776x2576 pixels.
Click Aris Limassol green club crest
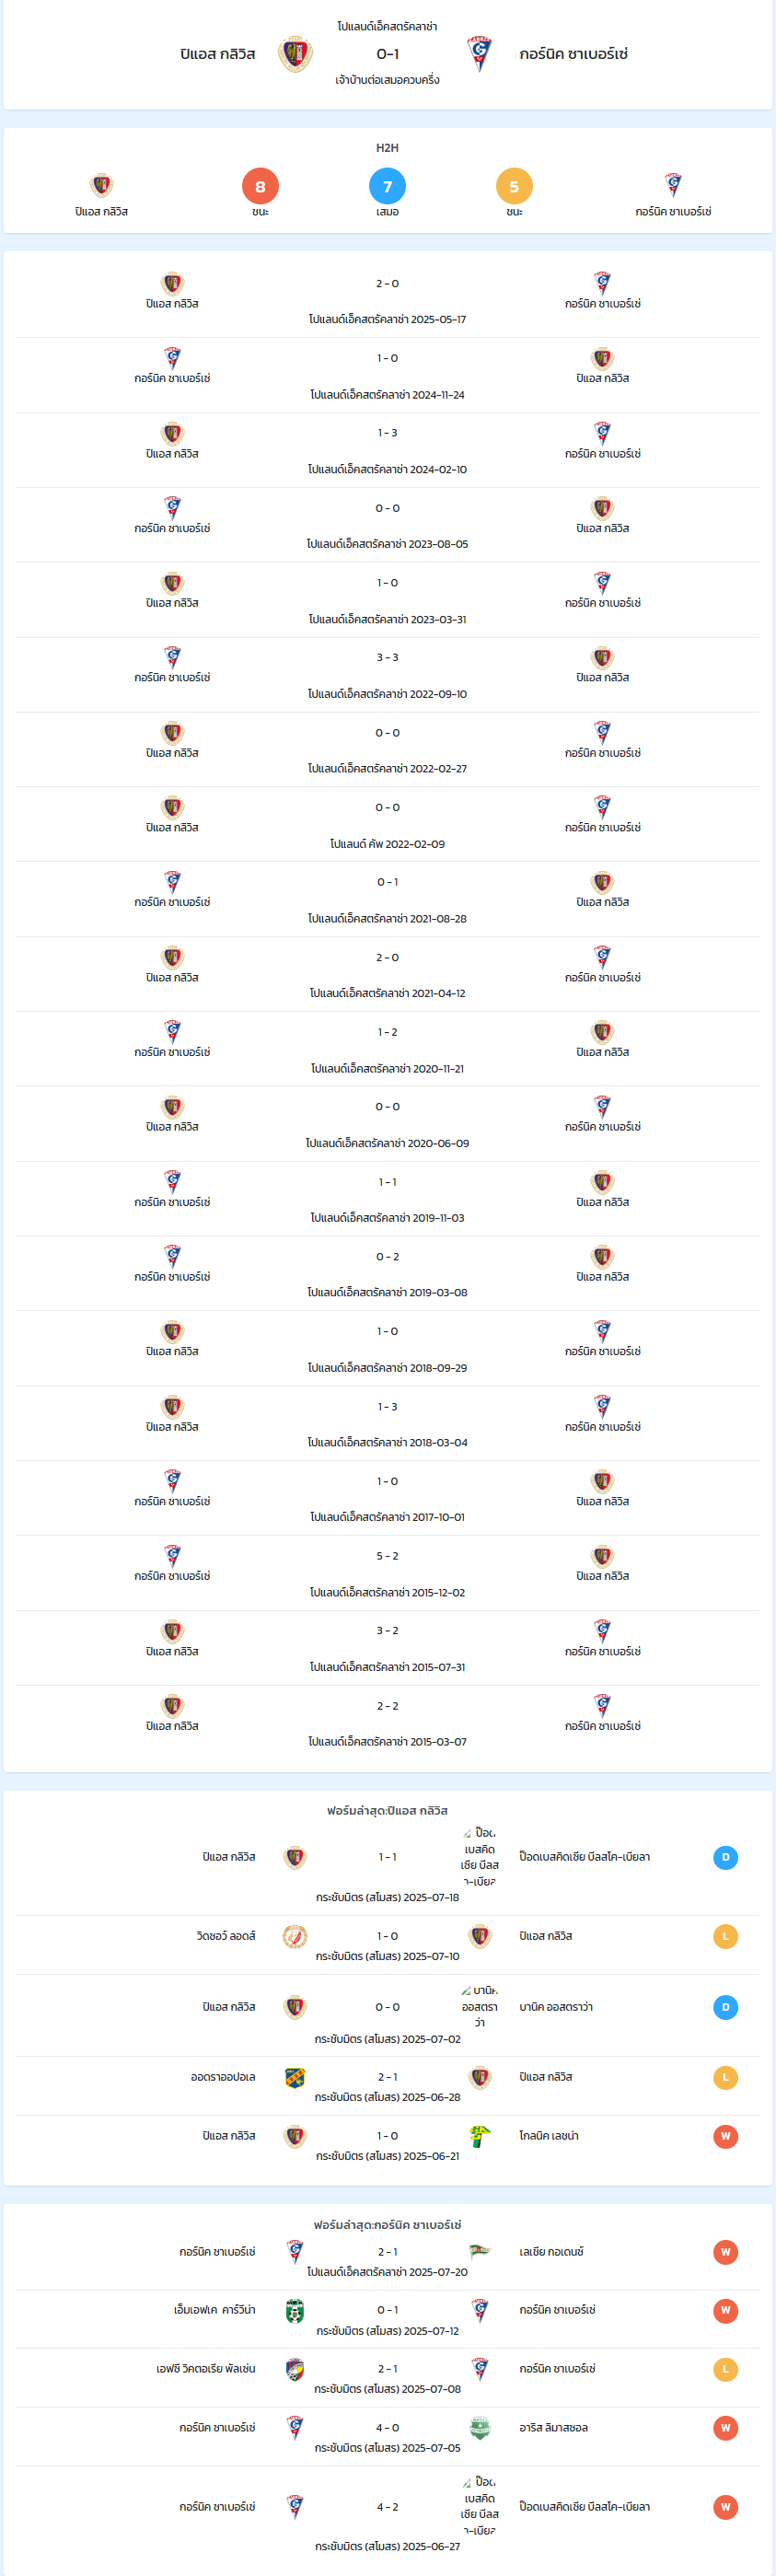[x=480, y=2428]
